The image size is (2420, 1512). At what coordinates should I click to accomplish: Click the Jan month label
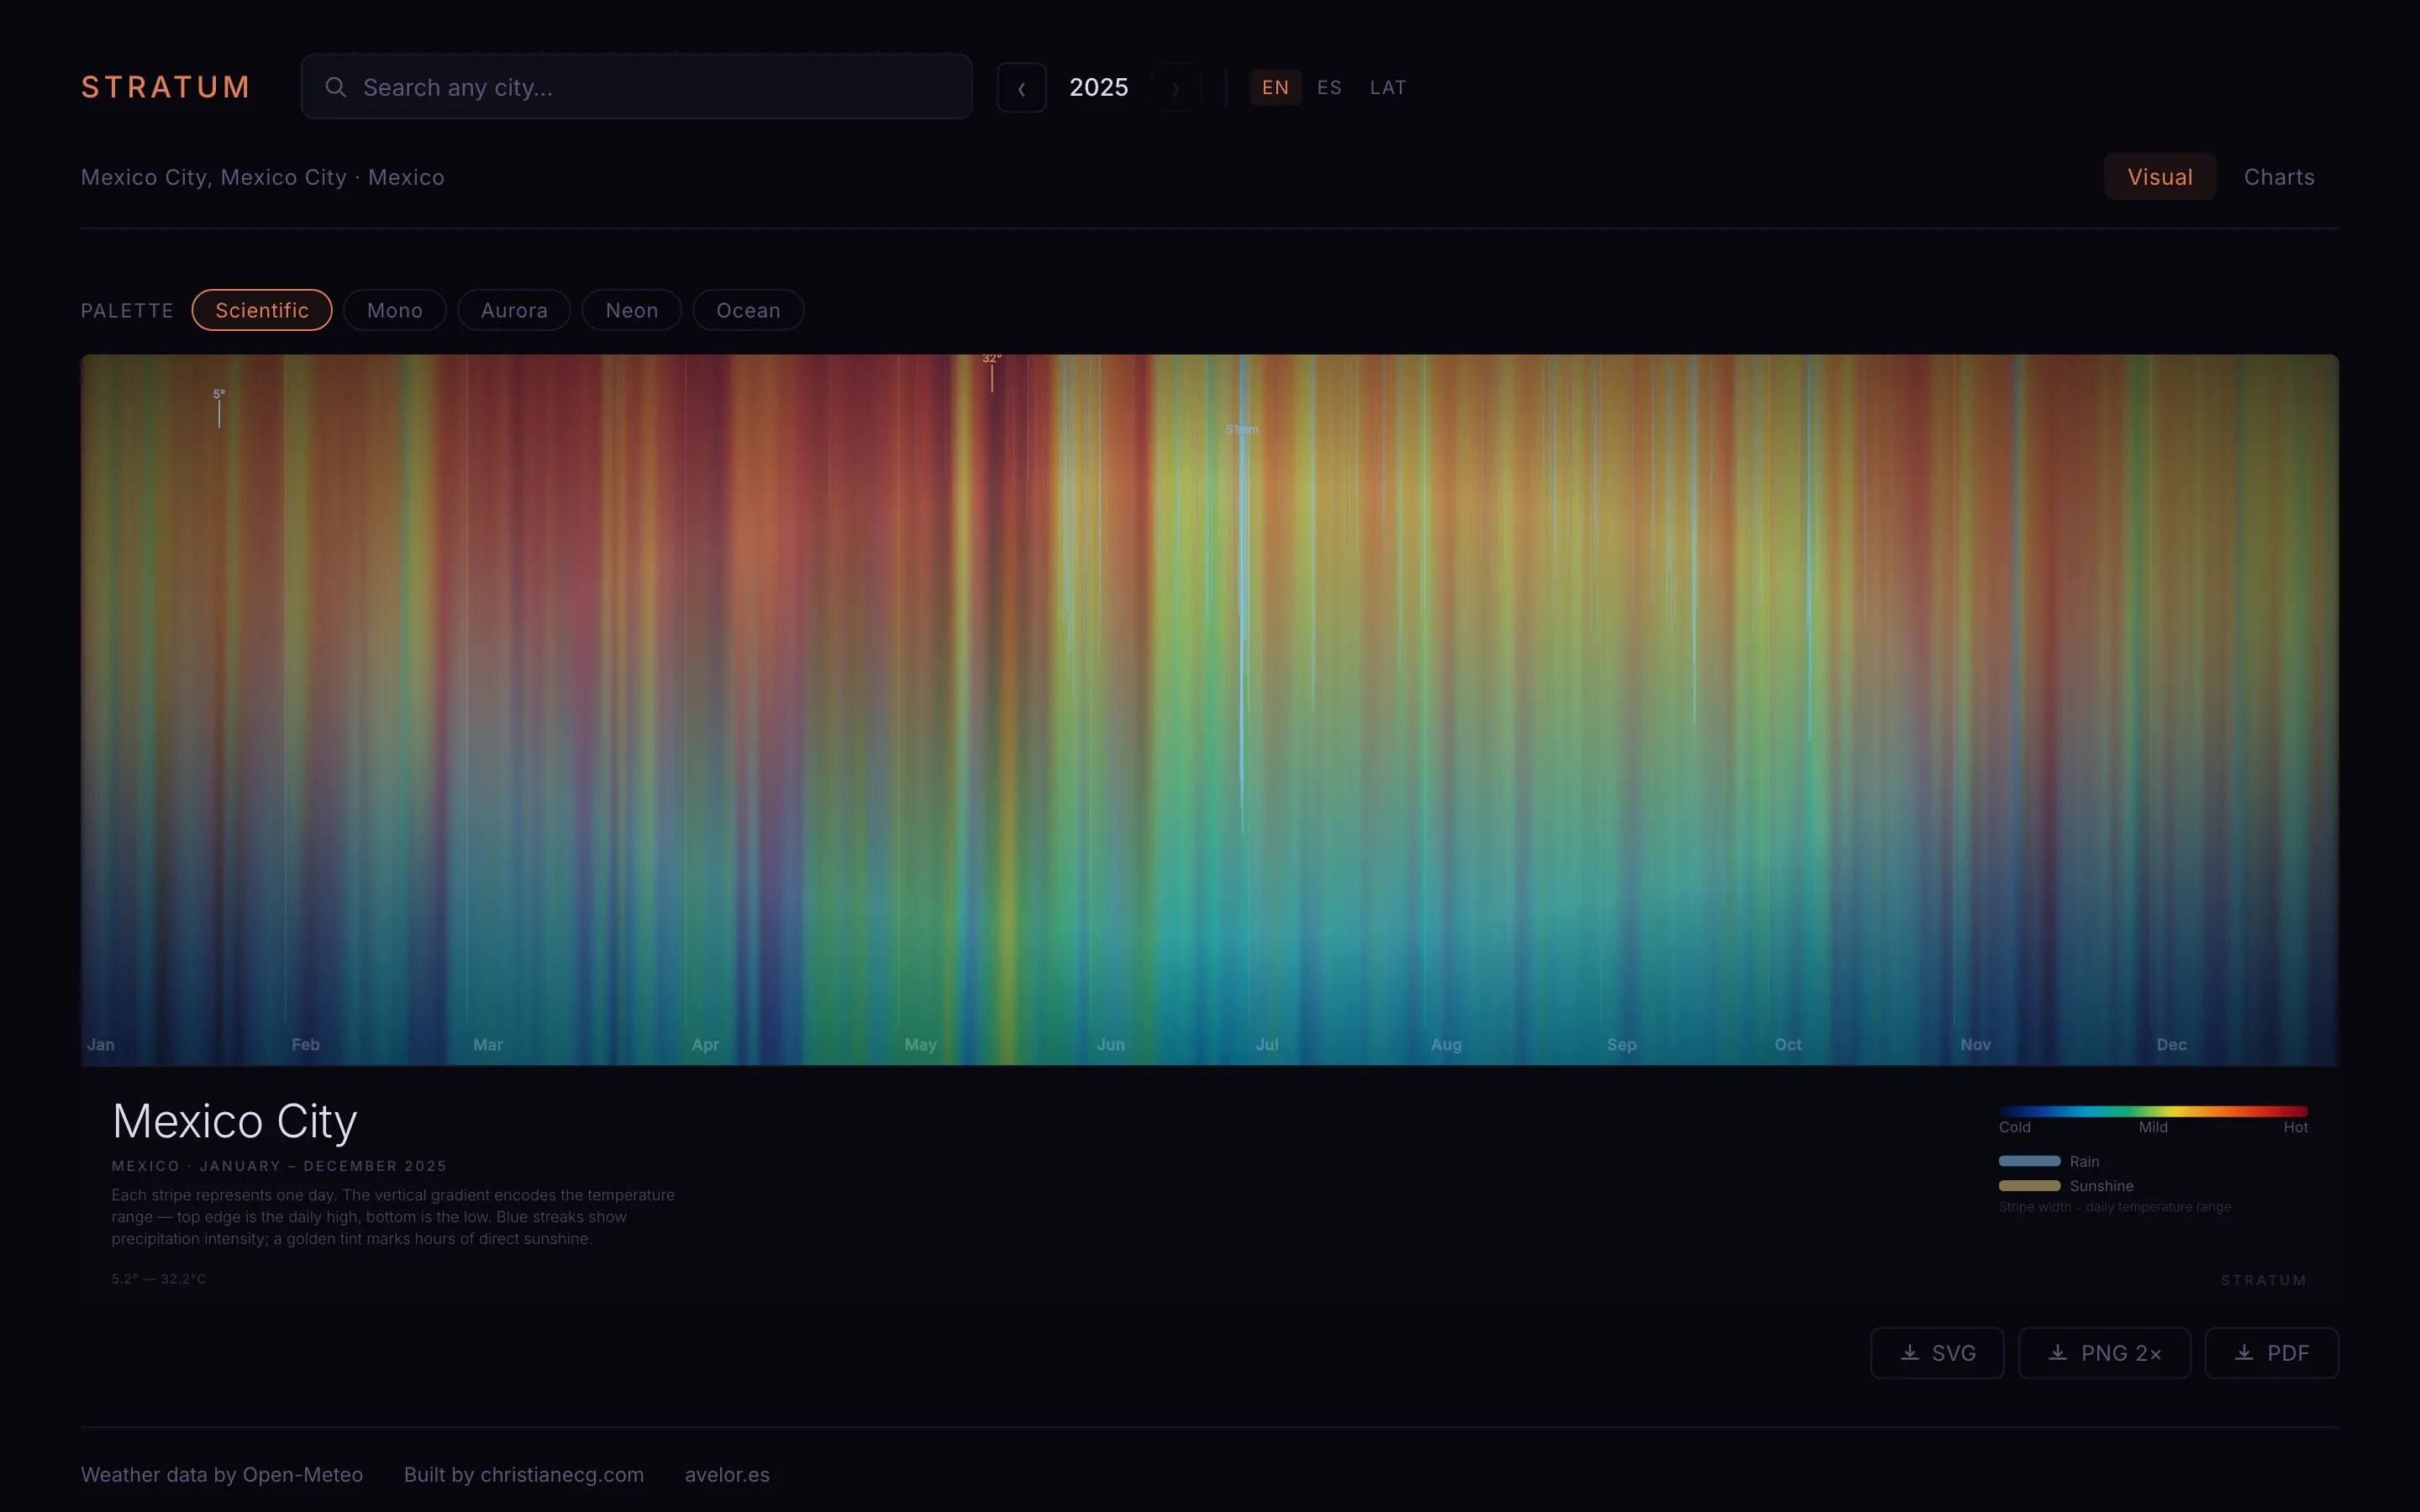pyautogui.click(x=101, y=1044)
